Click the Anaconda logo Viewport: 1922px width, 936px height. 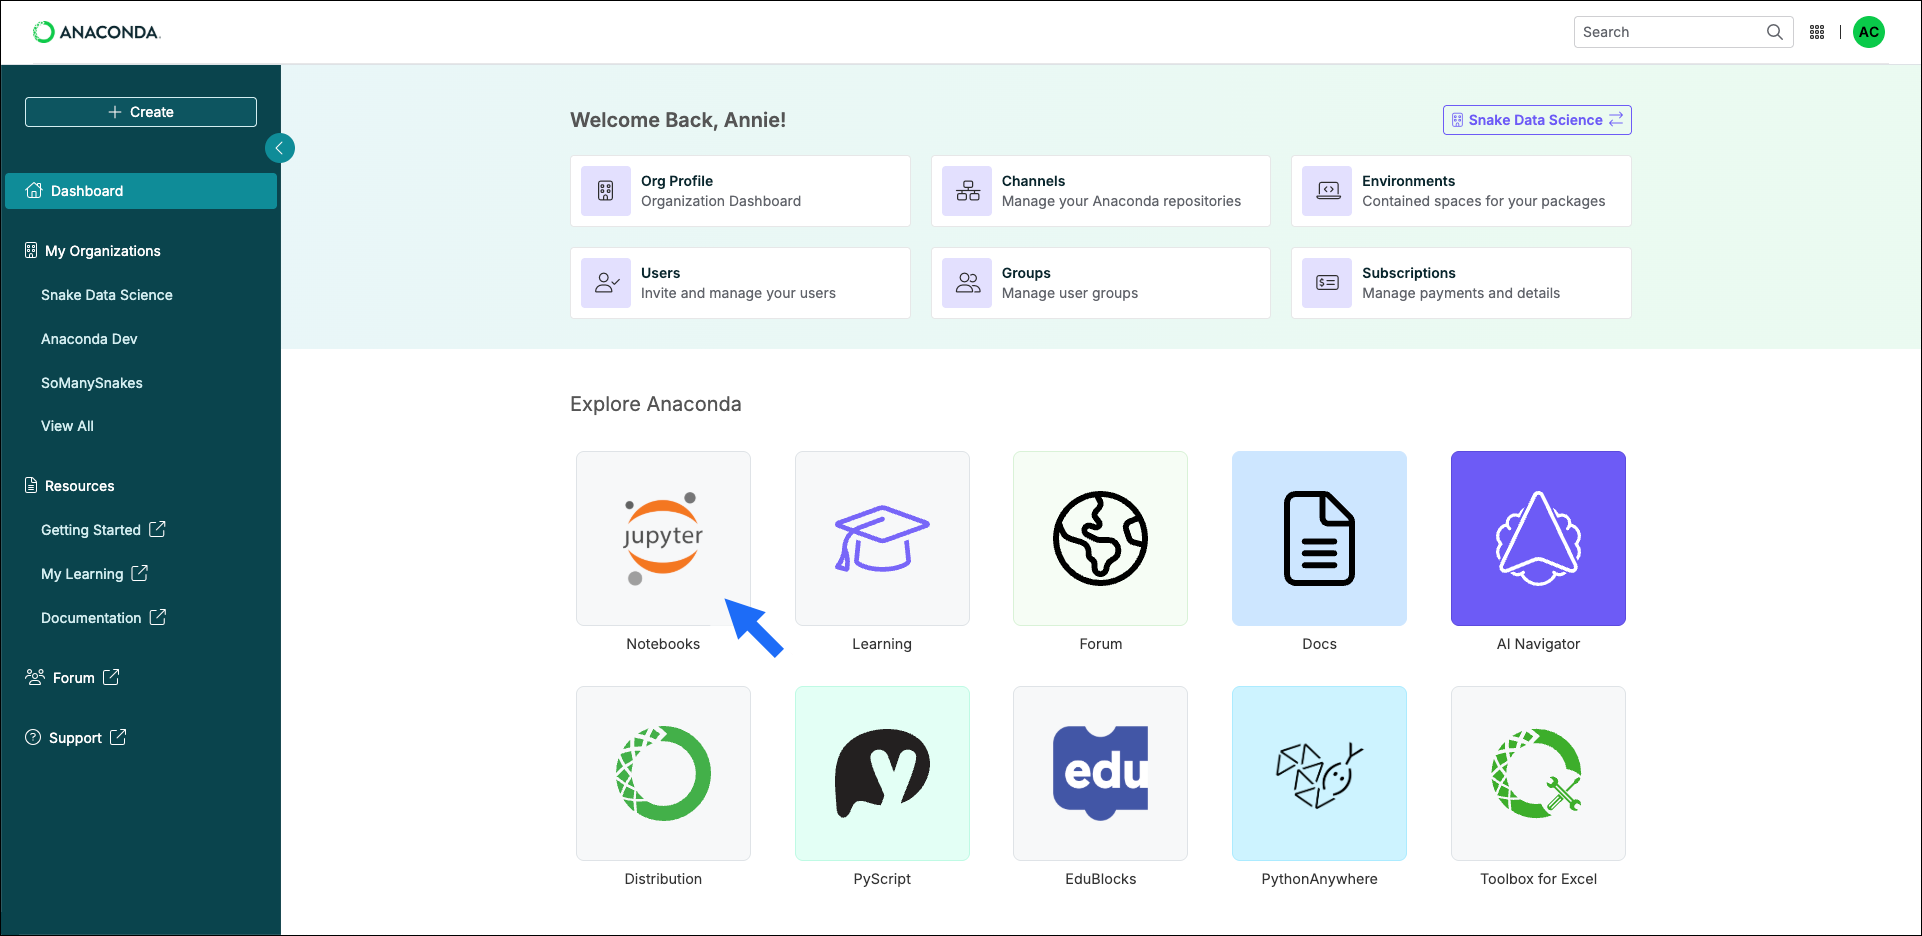point(96,31)
